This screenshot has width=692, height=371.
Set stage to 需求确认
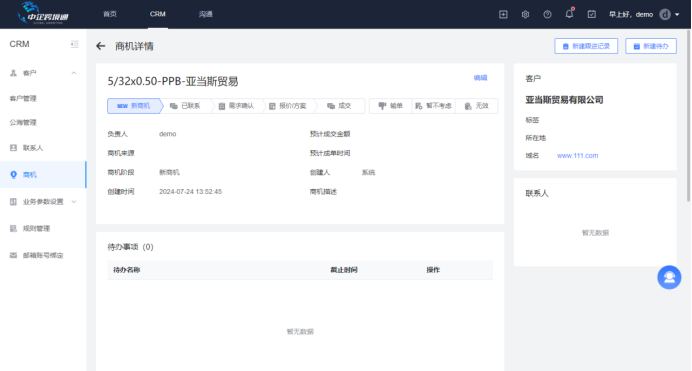pos(237,106)
